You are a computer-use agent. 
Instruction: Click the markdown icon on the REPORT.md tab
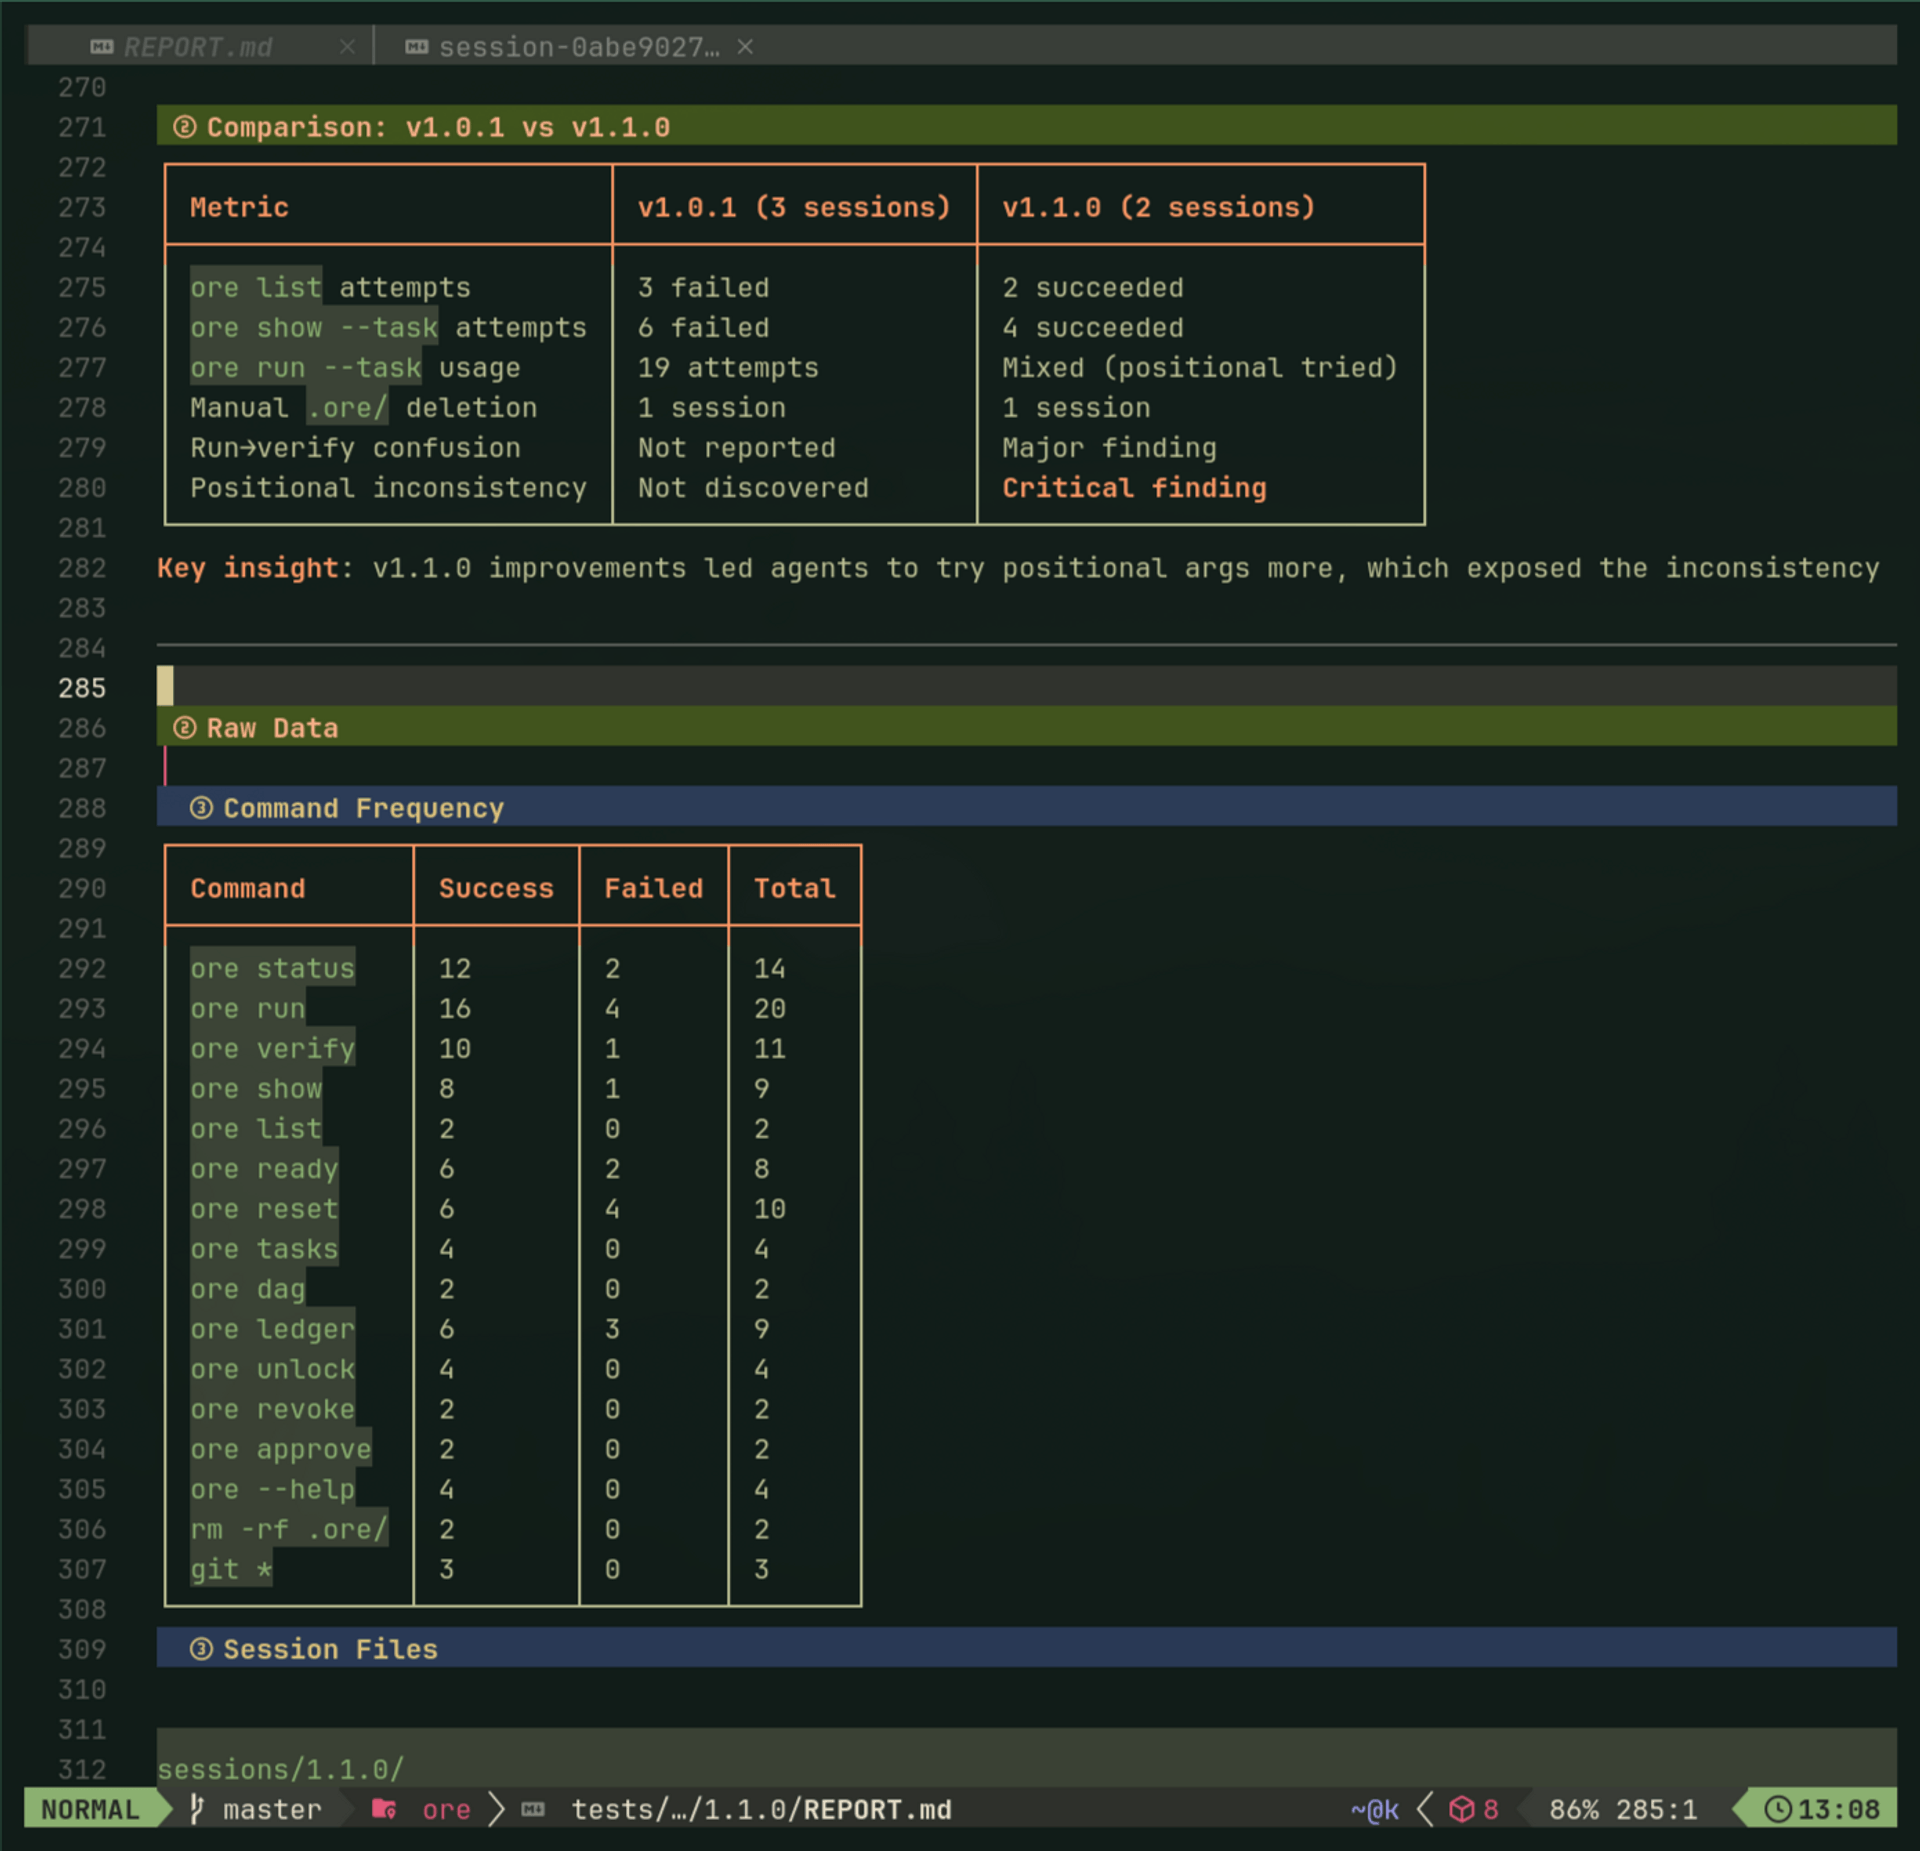point(100,46)
